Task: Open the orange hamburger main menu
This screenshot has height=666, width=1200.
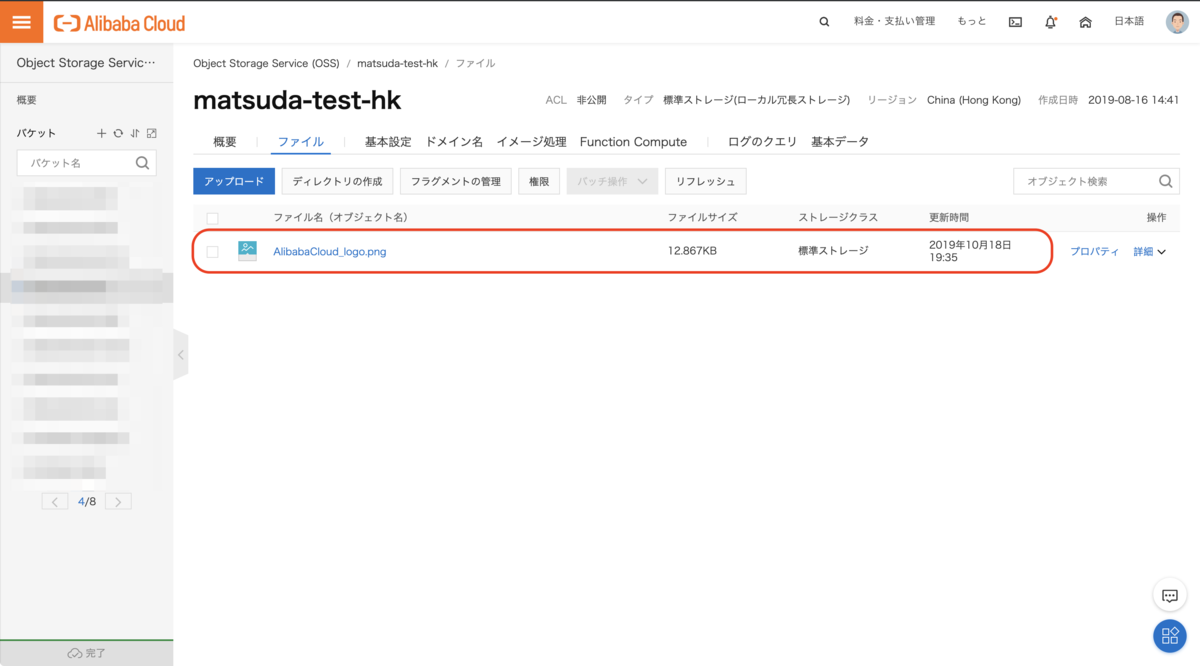Action: click(x=21, y=22)
